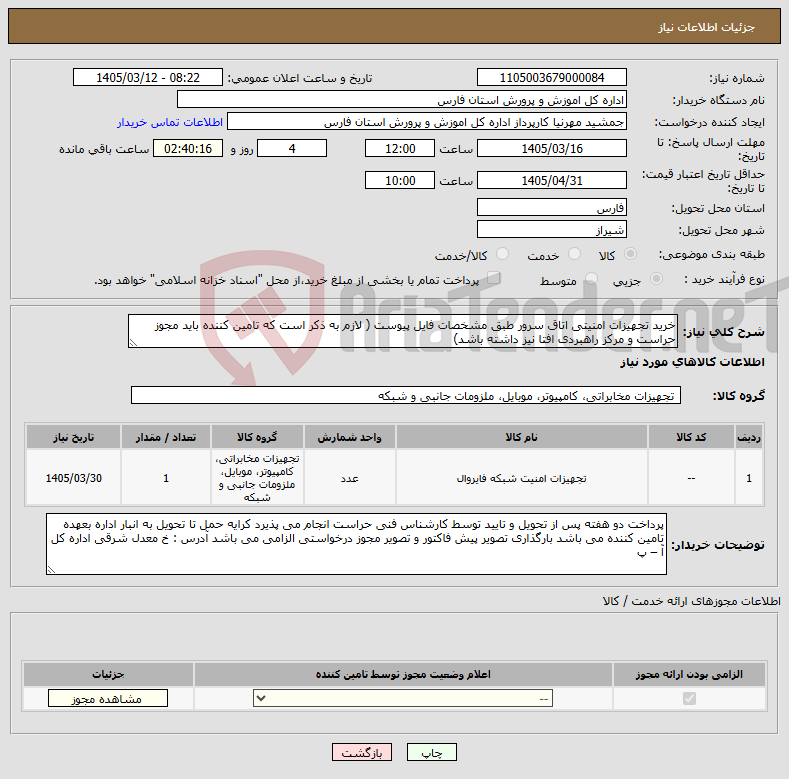Click the توضیحات خریدار text area
The width and height of the screenshot is (789, 779).
tap(356, 544)
